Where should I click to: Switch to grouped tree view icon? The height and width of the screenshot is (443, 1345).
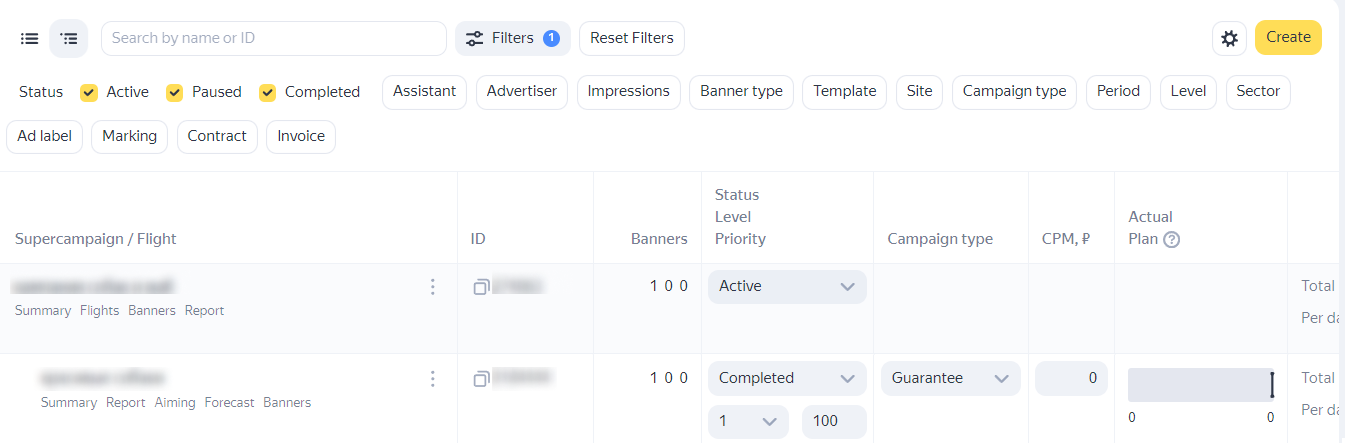coord(68,38)
